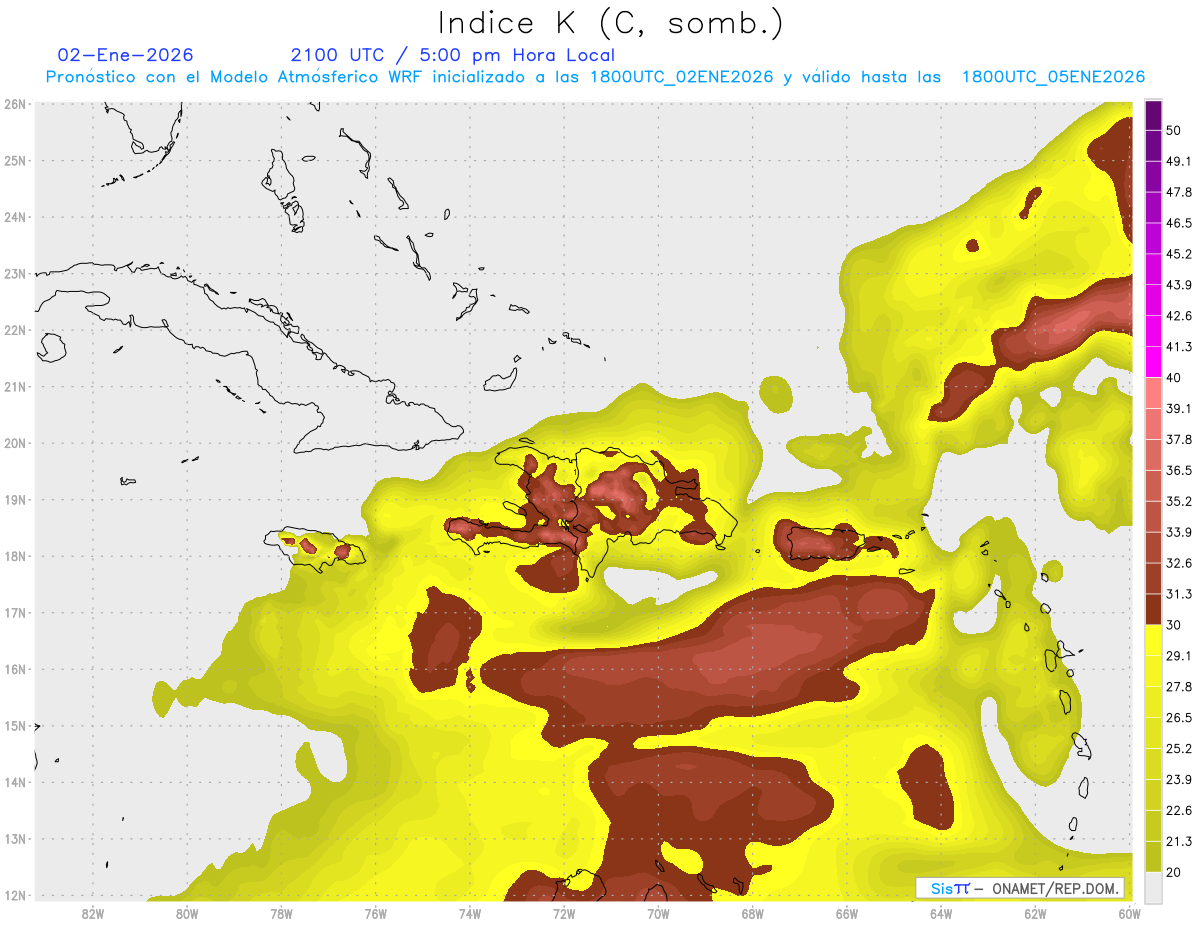The height and width of the screenshot is (927, 1200).
Task: Select the gray swatch below colorbar value 20
Action: [x=1153, y=887]
